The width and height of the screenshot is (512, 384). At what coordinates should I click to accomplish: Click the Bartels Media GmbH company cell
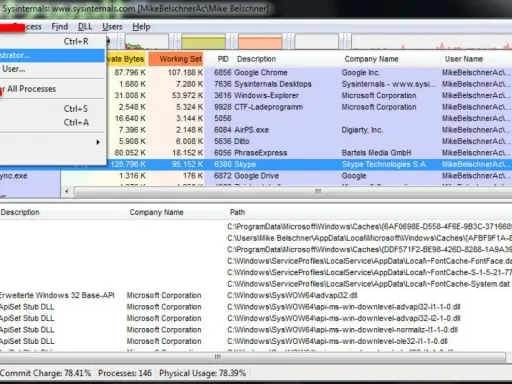pyautogui.click(x=376, y=153)
